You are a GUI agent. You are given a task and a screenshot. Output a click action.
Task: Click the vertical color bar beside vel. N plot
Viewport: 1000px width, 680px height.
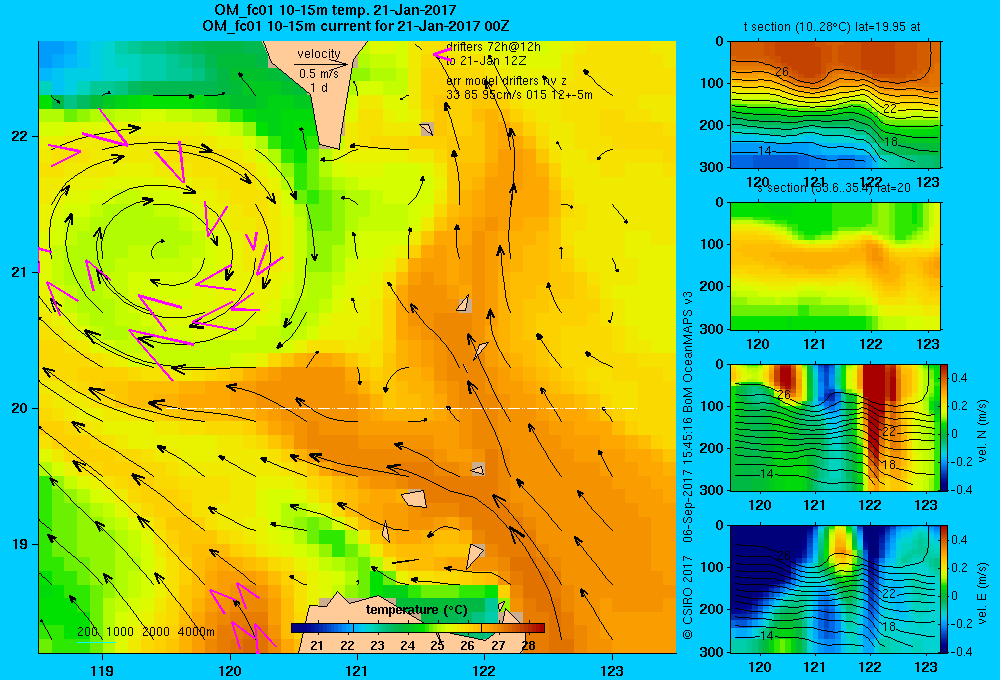tap(945, 427)
